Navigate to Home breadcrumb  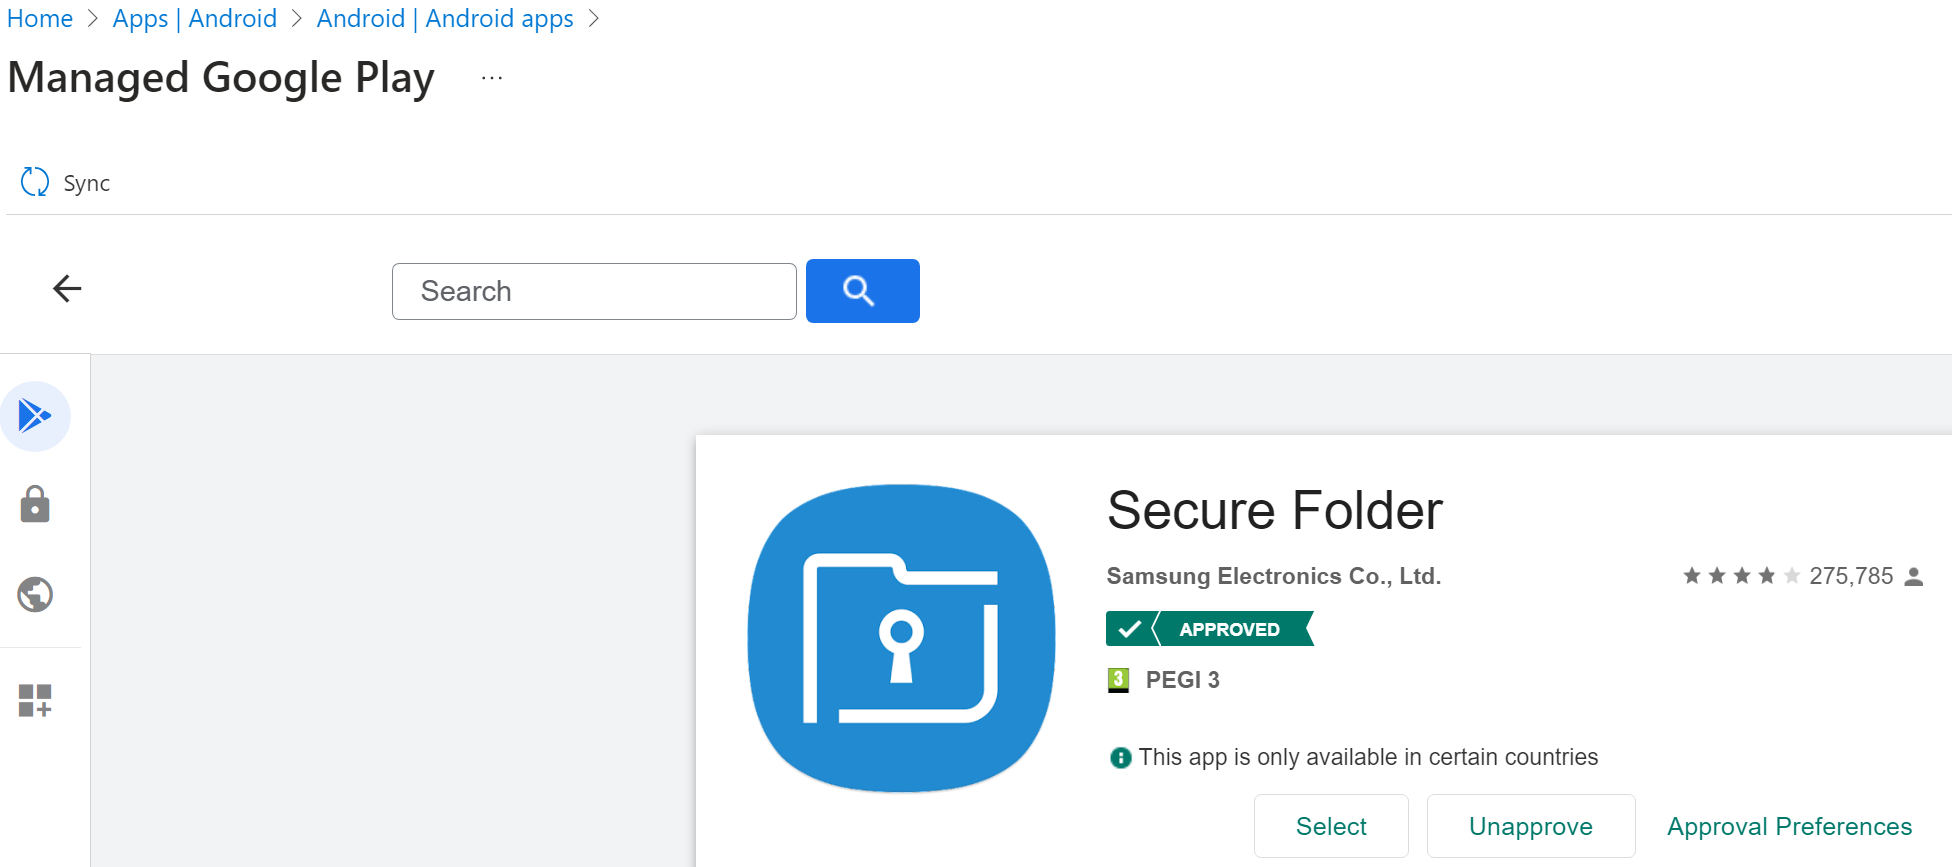click(x=40, y=19)
